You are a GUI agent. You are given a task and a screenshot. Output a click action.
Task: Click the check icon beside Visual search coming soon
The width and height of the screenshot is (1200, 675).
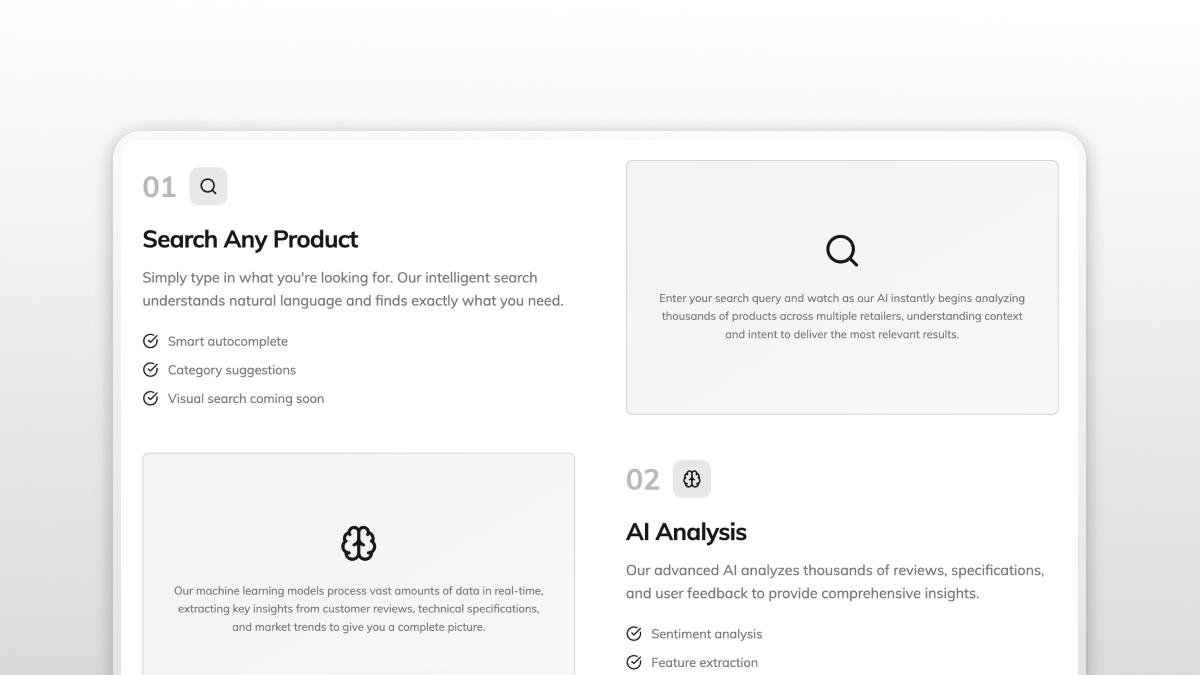(x=151, y=398)
